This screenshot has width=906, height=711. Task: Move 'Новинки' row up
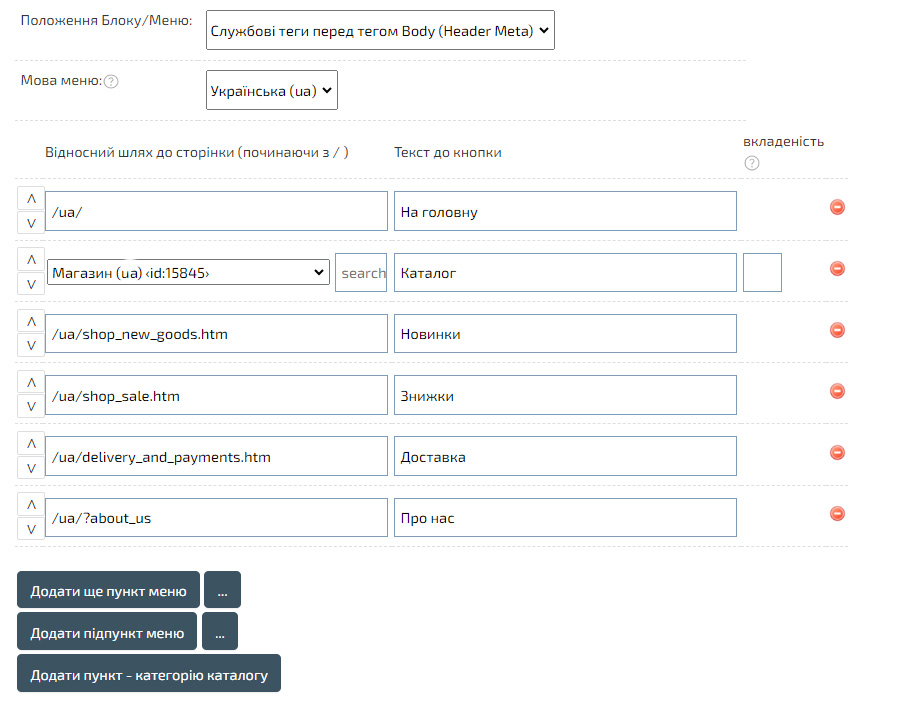31,321
